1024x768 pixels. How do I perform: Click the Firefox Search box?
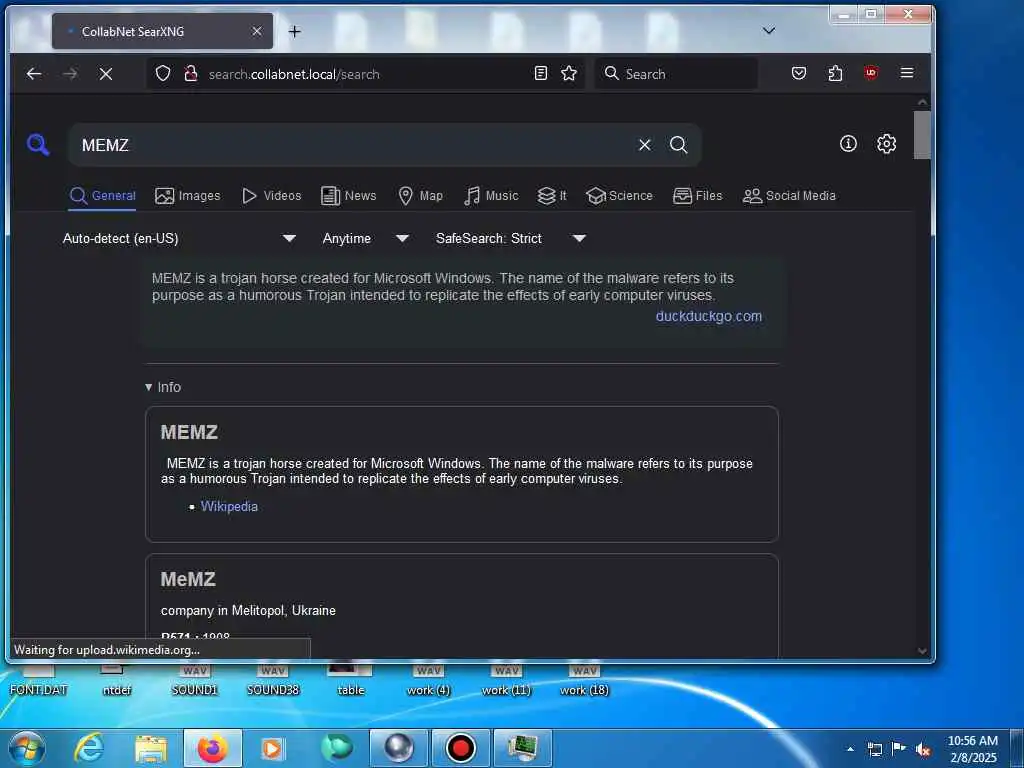[676, 73]
